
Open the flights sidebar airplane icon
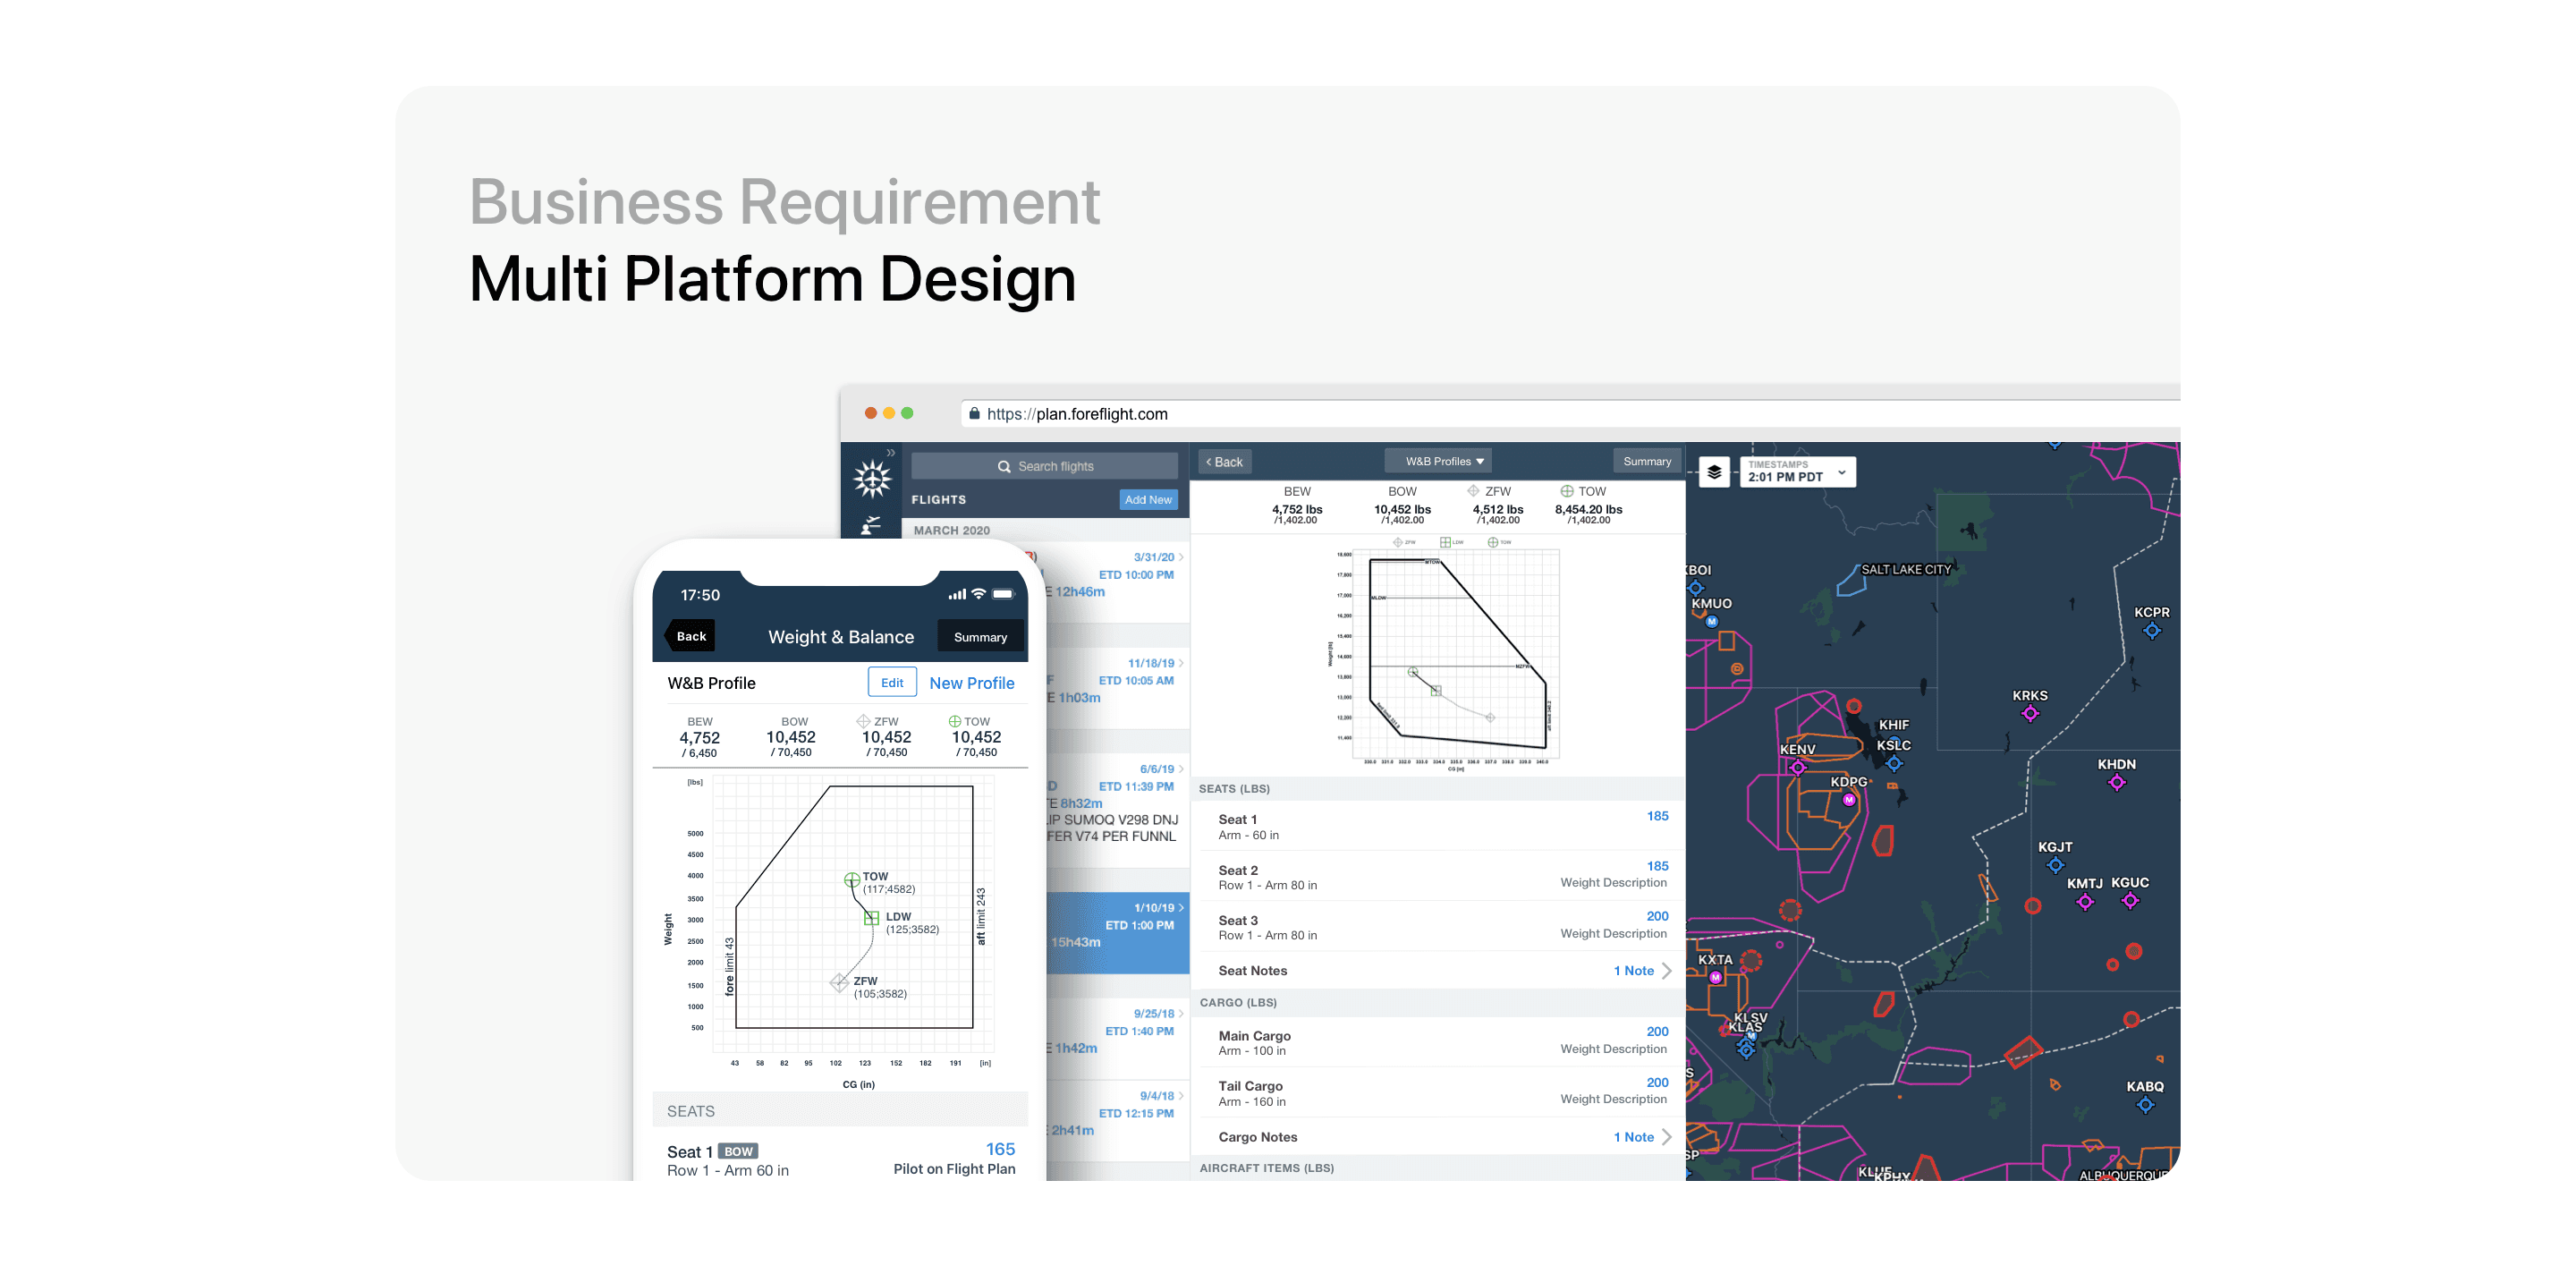click(871, 524)
